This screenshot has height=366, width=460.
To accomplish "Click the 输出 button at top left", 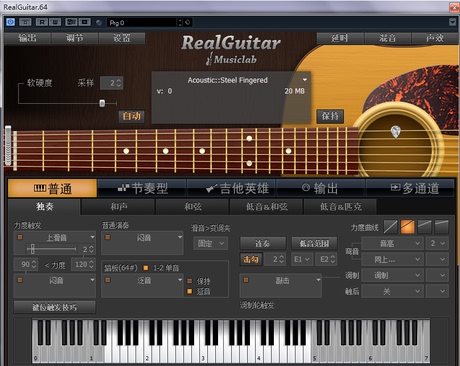I will [27, 38].
